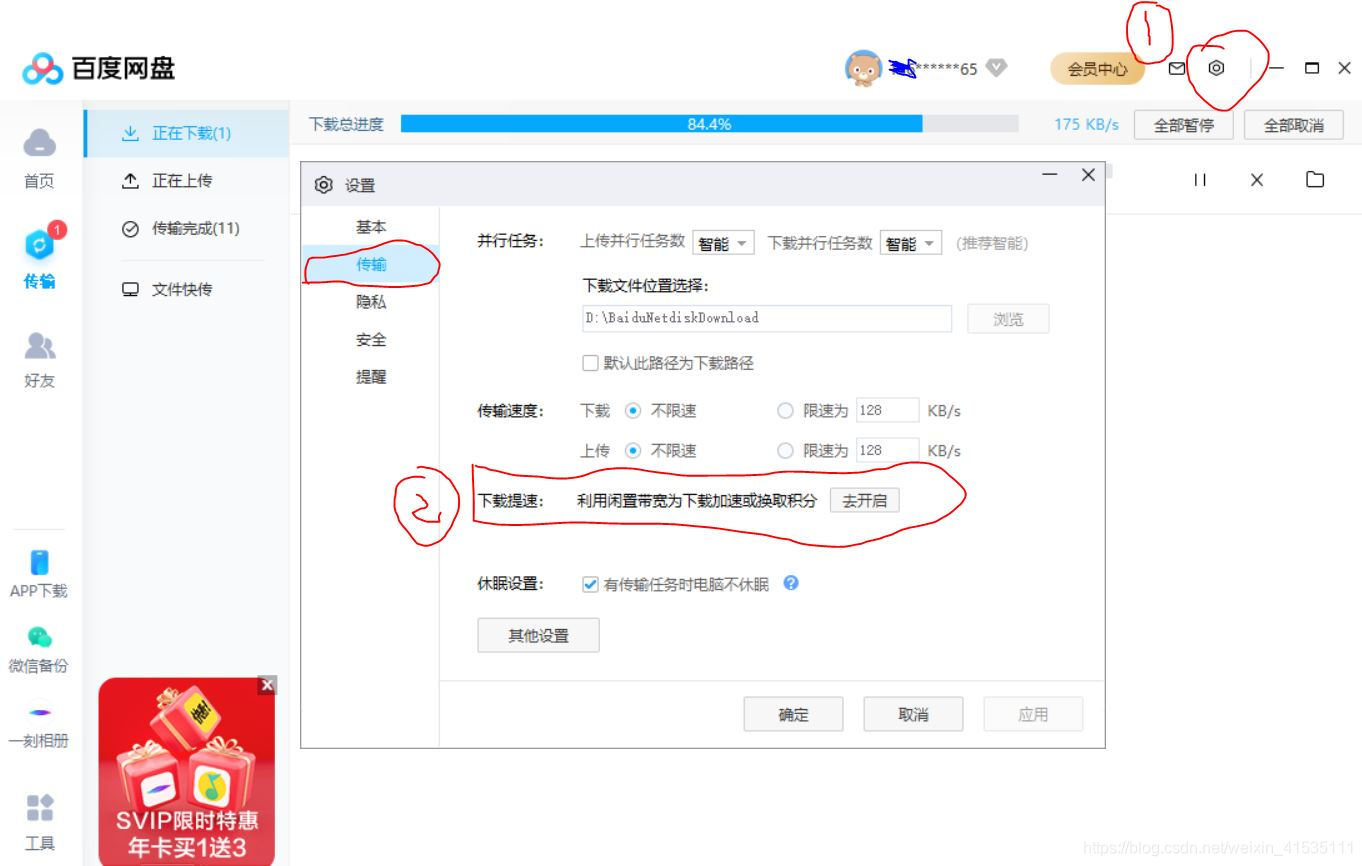Select 不限速 for 上传 speed

tap(632, 451)
